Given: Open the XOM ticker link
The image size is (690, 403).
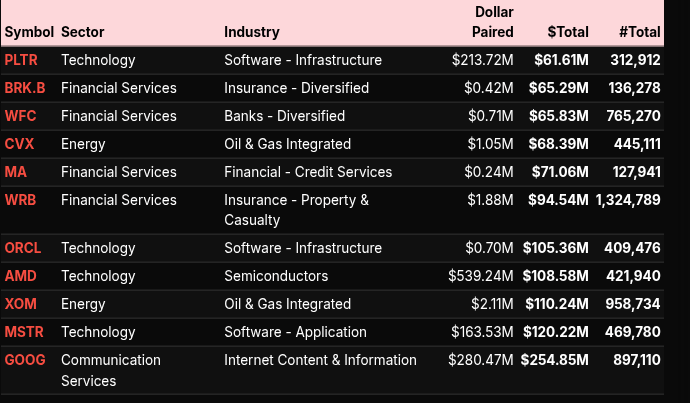Looking at the screenshot, I should (x=21, y=304).
